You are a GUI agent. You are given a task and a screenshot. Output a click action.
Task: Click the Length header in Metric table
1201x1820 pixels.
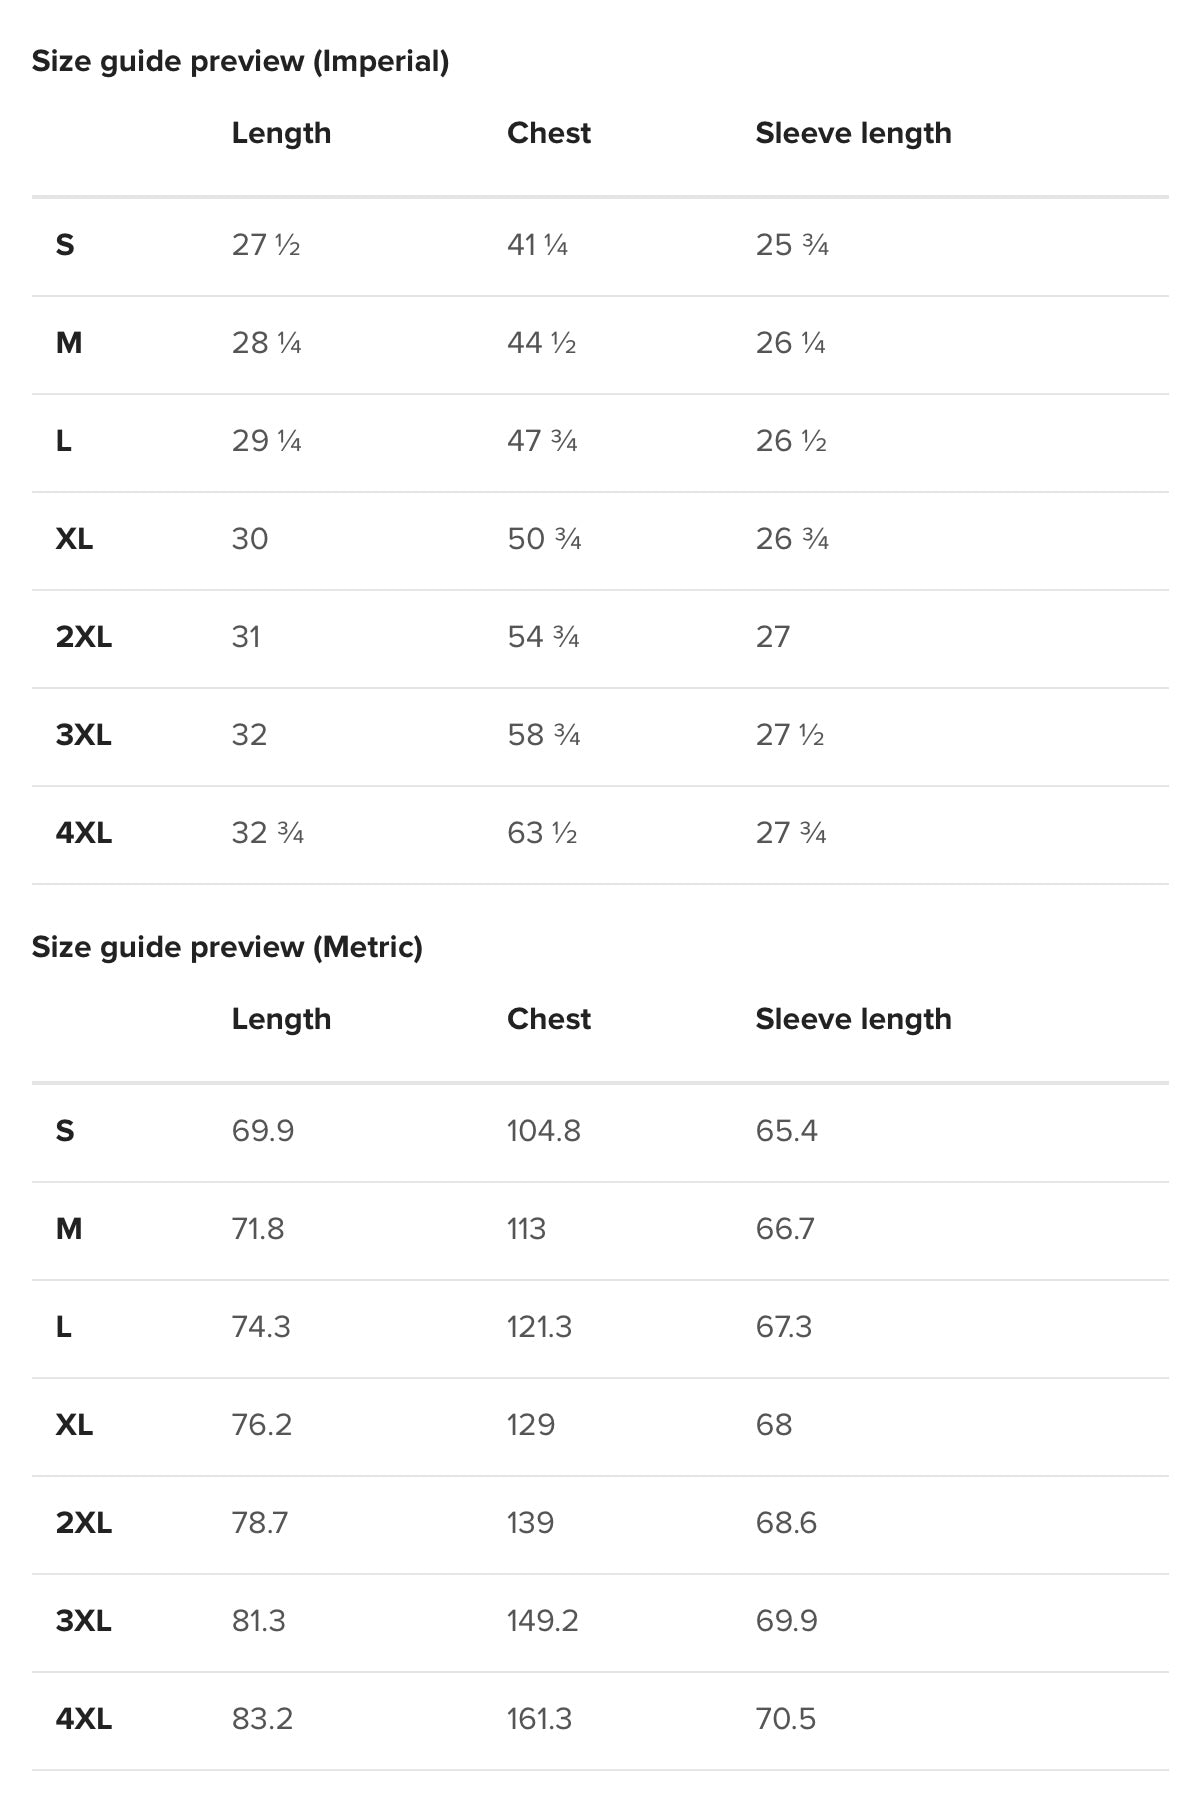[281, 1019]
